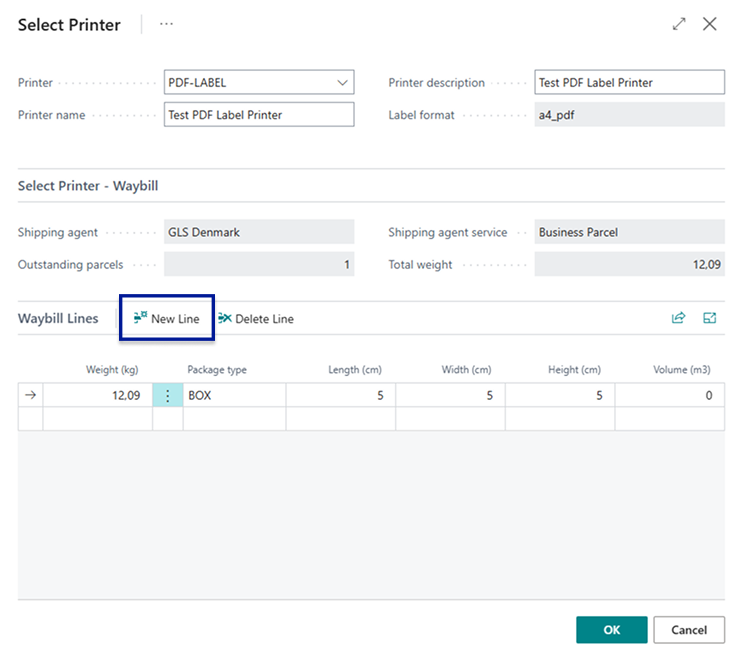745x652 pixels.
Task: Select the row arrow for first waybill line
Action: coord(30,395)
